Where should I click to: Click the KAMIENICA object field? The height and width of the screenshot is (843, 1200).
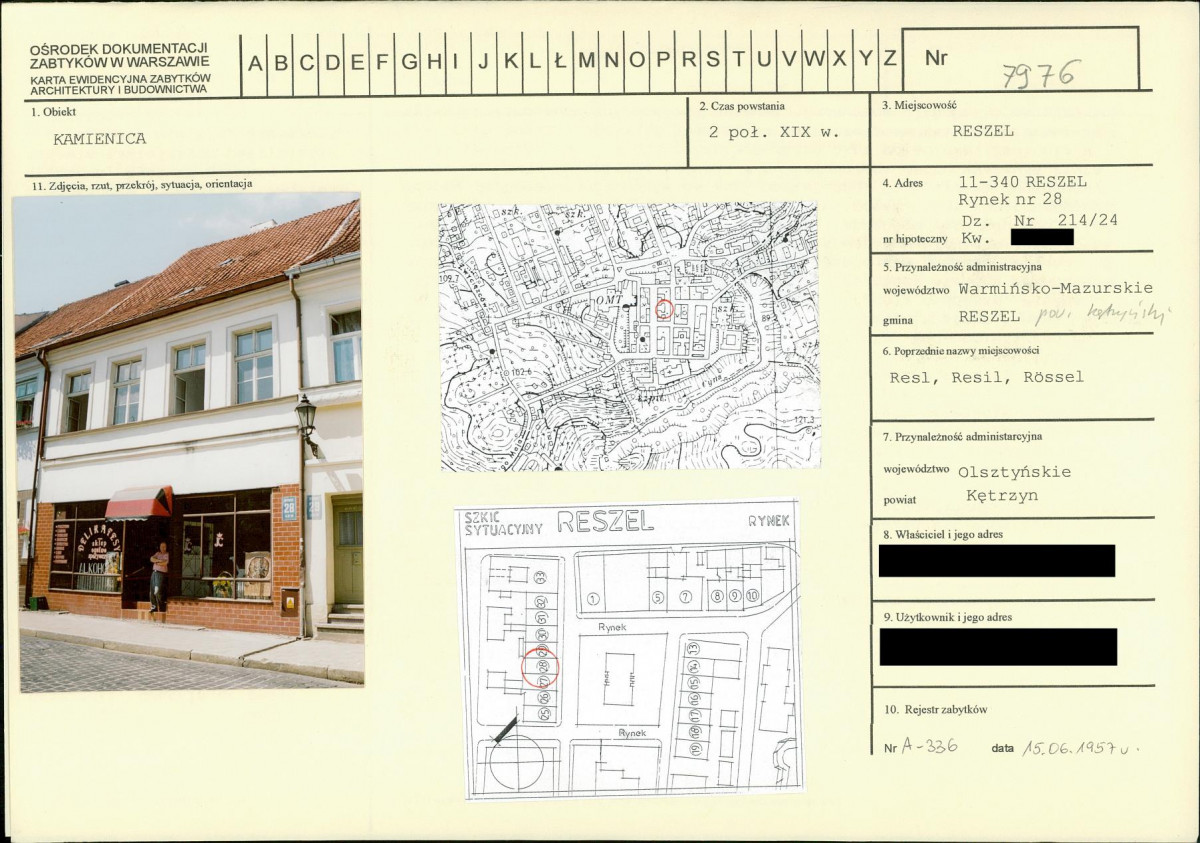[x=99, y=139]
